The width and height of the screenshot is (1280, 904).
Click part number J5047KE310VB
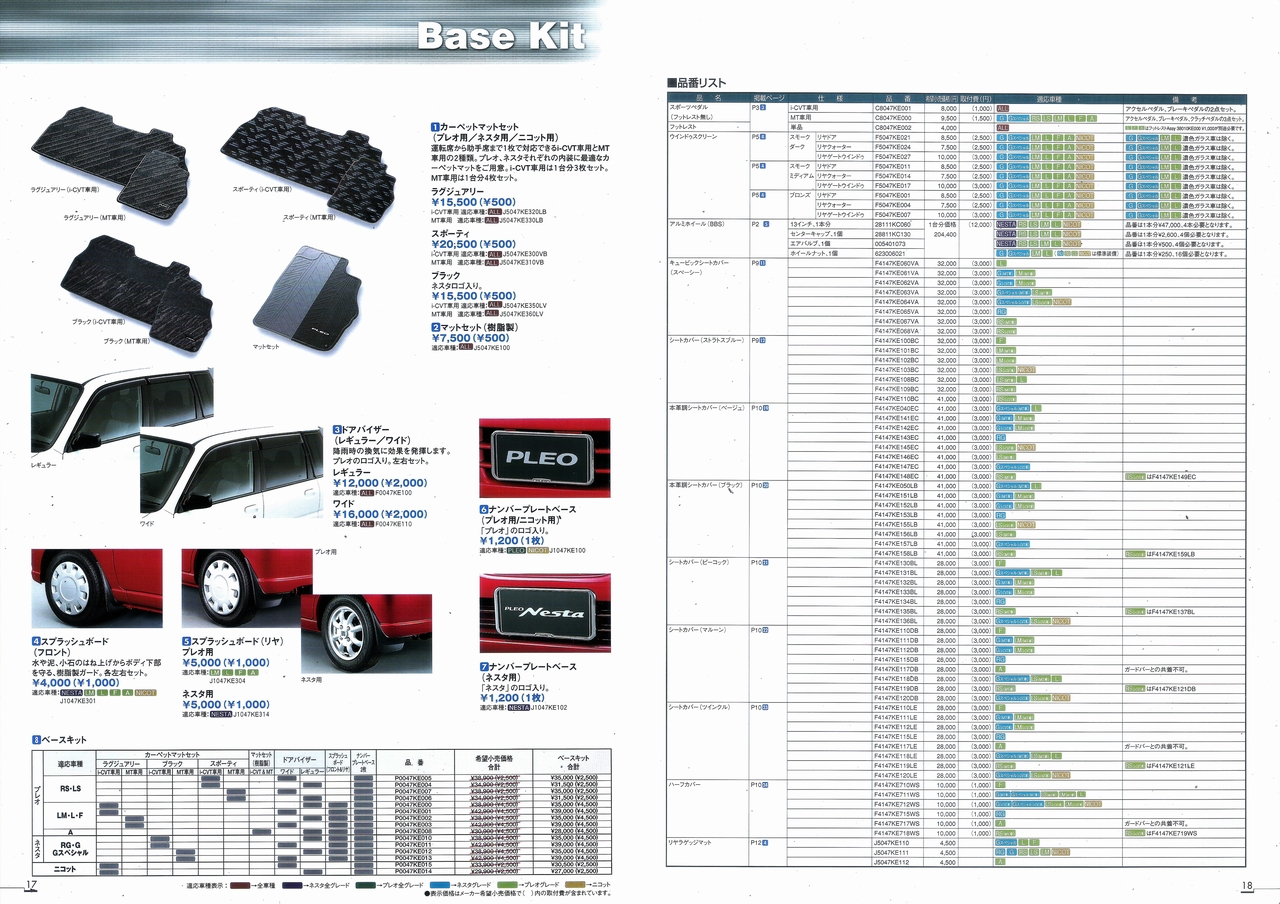(x=523, y=262)
